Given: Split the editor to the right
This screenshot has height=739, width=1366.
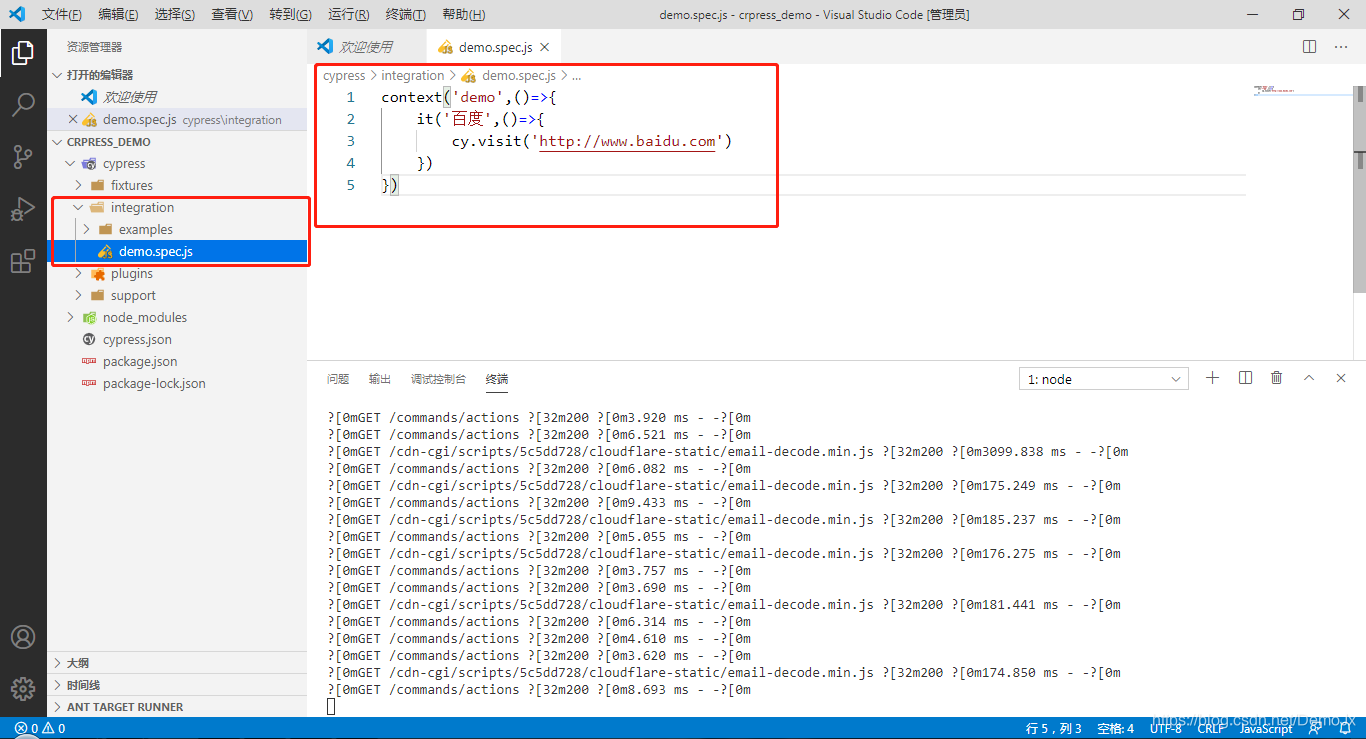Looking at the screenshot, I should [1309, 47].
